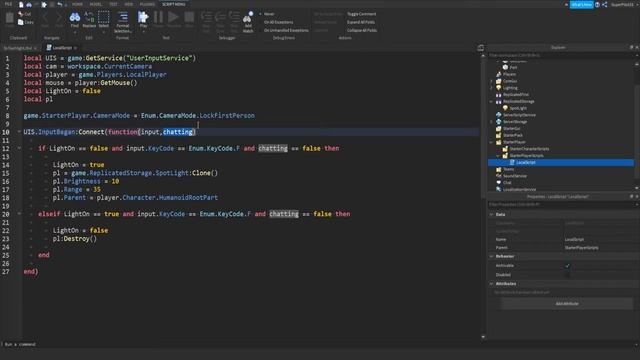Click the Copy icon in Clipboard group
Image resolution: width=640 pixels, height=360 pixels.
coord(21,22)
